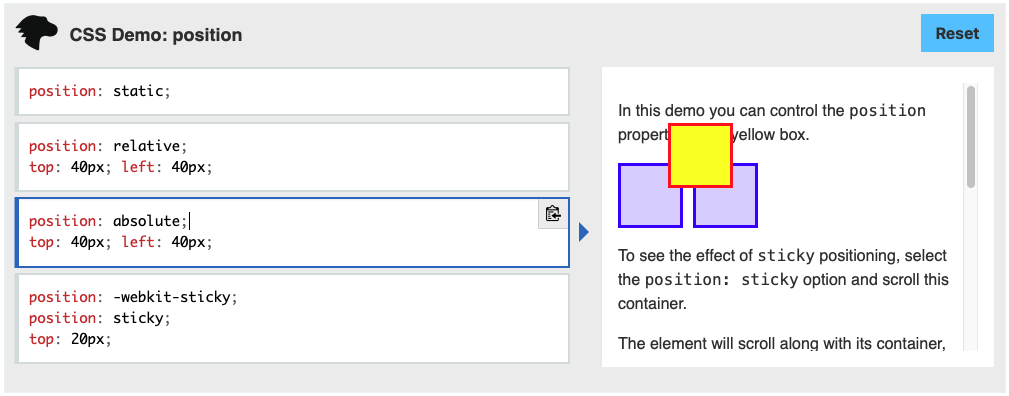Click the scrollbar track below the thumb
The height and width of the screenshot is (396, 1009).
coord(971,270)
